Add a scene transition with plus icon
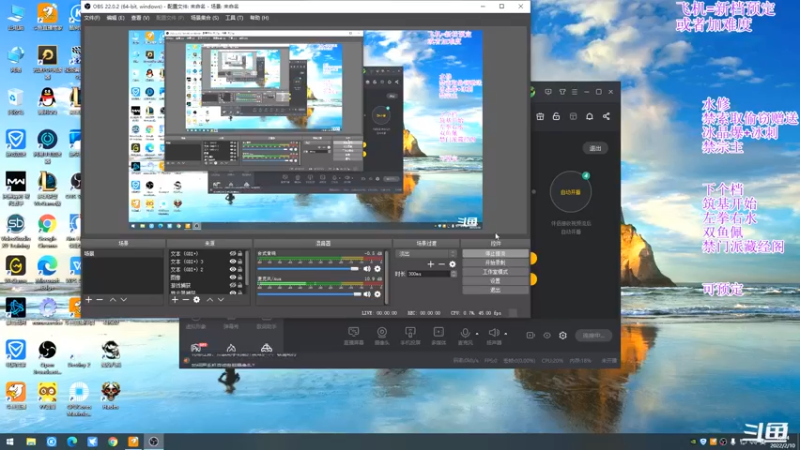Screen dimensions: 800x450 click(x=431, y=264)
